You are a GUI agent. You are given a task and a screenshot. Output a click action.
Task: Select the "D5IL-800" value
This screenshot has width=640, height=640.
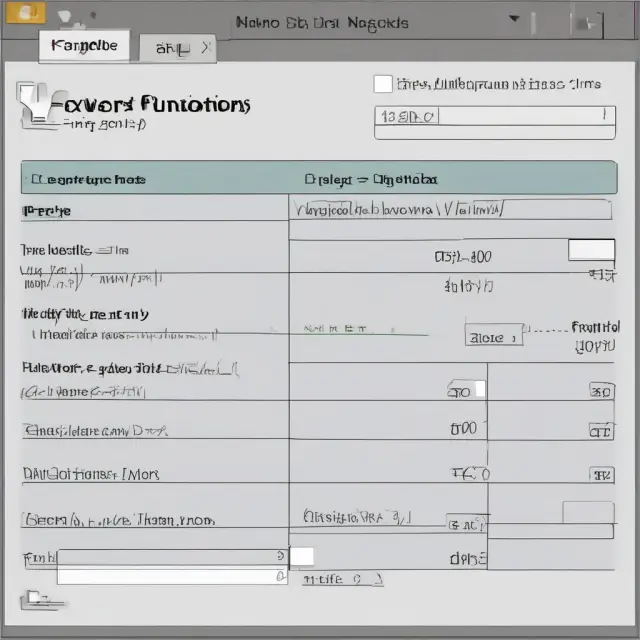[x=463, y=257]
